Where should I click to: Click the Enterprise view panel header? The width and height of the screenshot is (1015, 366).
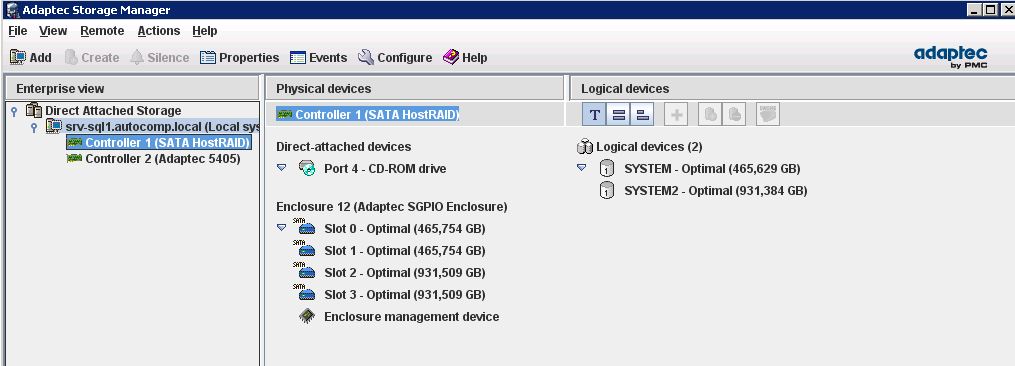[132, 88]
